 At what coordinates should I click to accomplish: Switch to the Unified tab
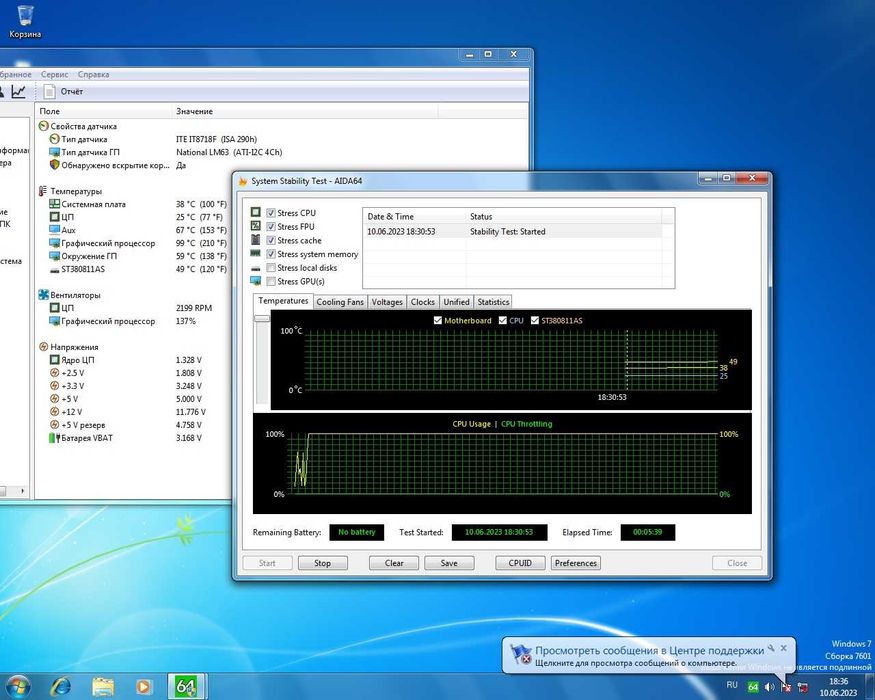point(456,302)
